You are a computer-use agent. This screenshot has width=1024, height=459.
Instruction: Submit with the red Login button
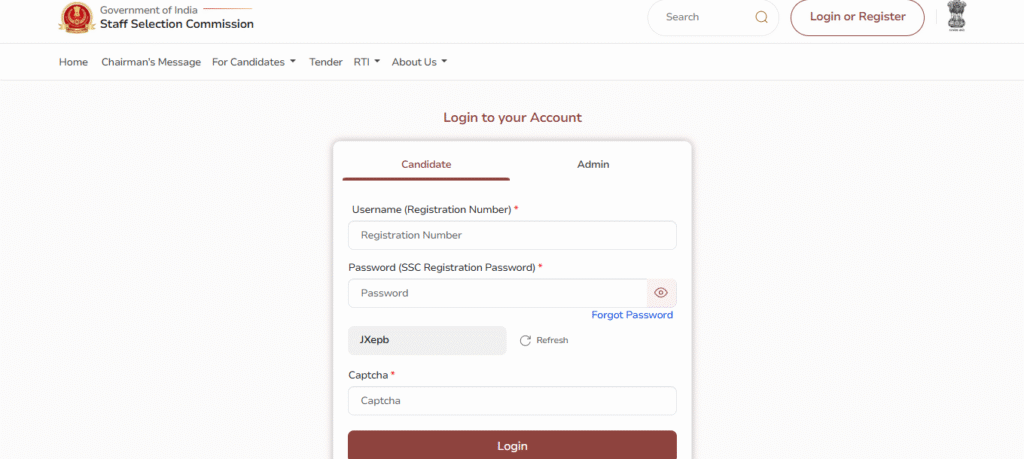[x=512, y=445]
